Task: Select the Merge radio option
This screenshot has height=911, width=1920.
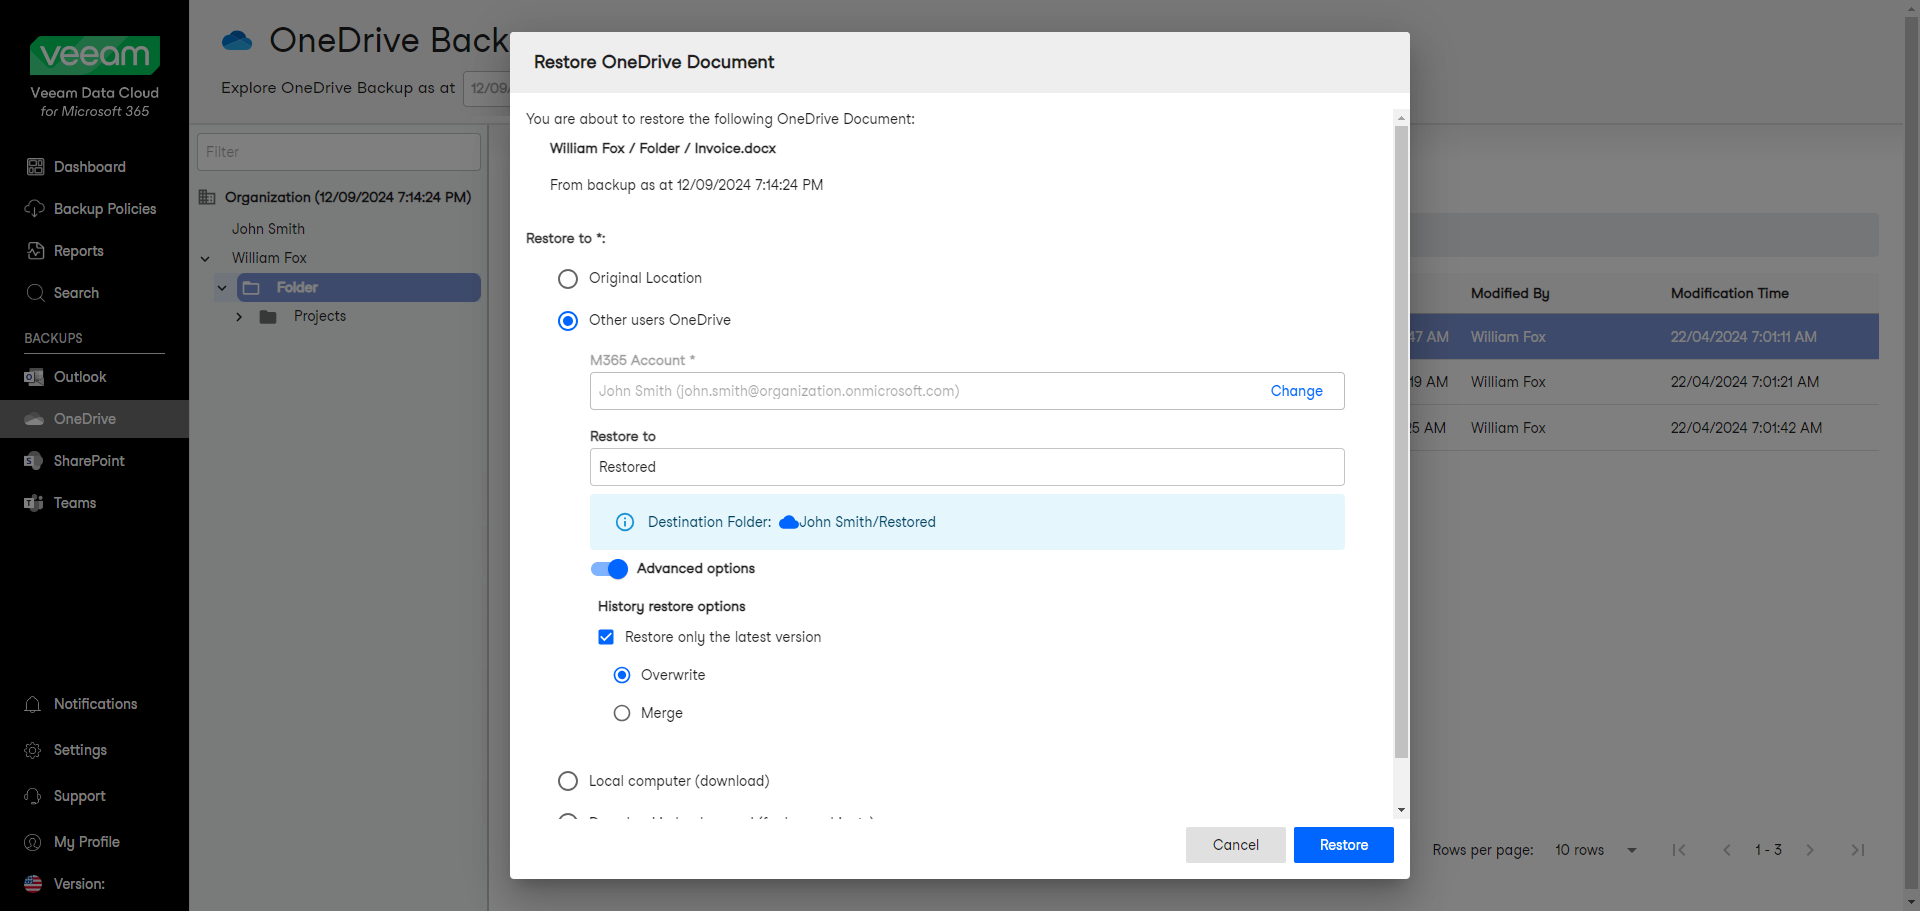Action: pos(622,713)
